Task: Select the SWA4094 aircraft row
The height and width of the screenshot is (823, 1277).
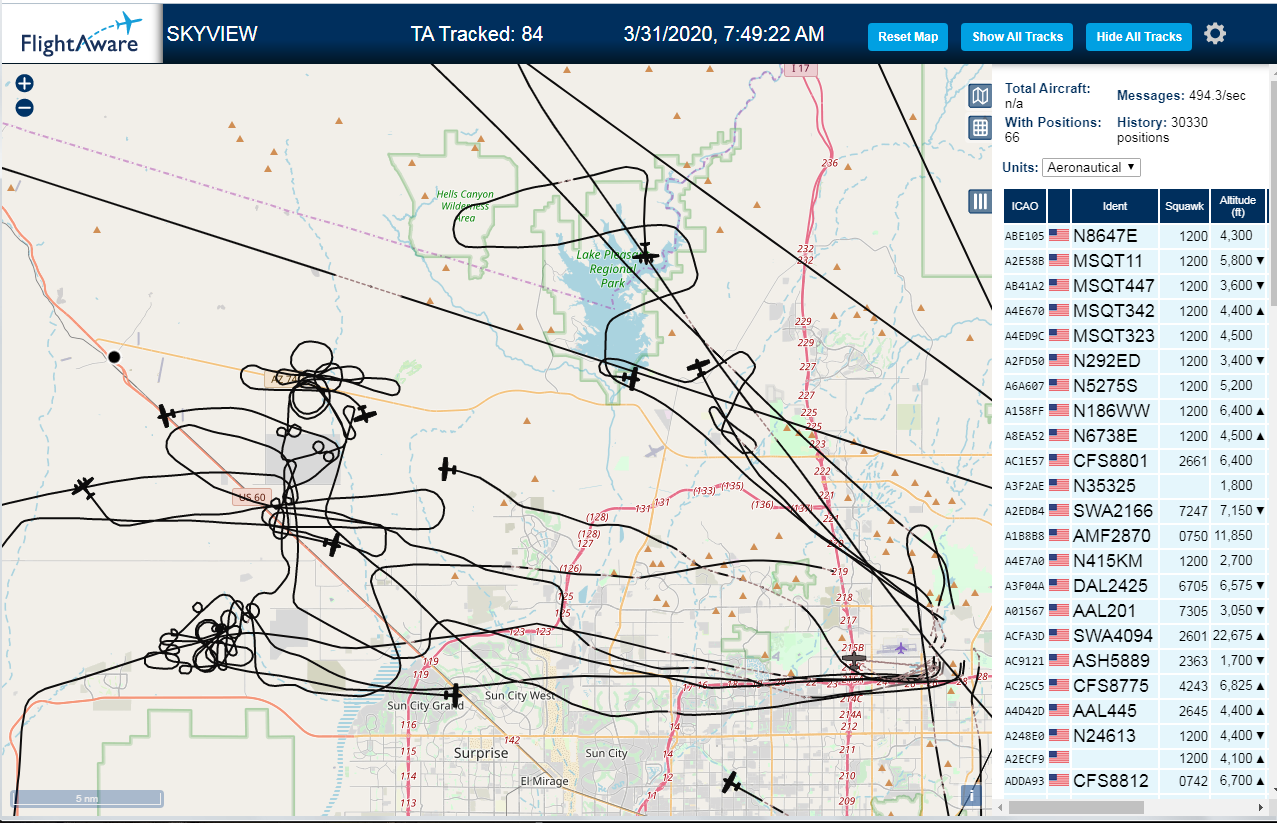Action: tap(1136, 636)
